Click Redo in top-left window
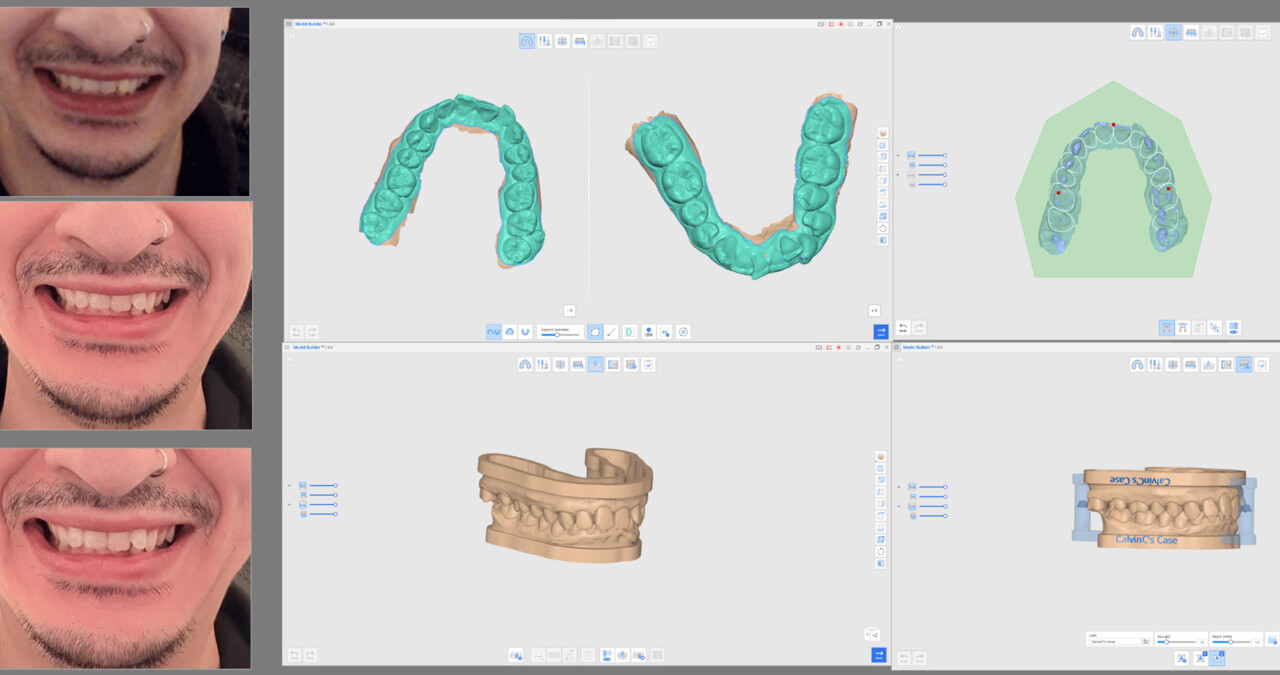The width and height of the screenshot is (1280, 675). click(312, 331)
